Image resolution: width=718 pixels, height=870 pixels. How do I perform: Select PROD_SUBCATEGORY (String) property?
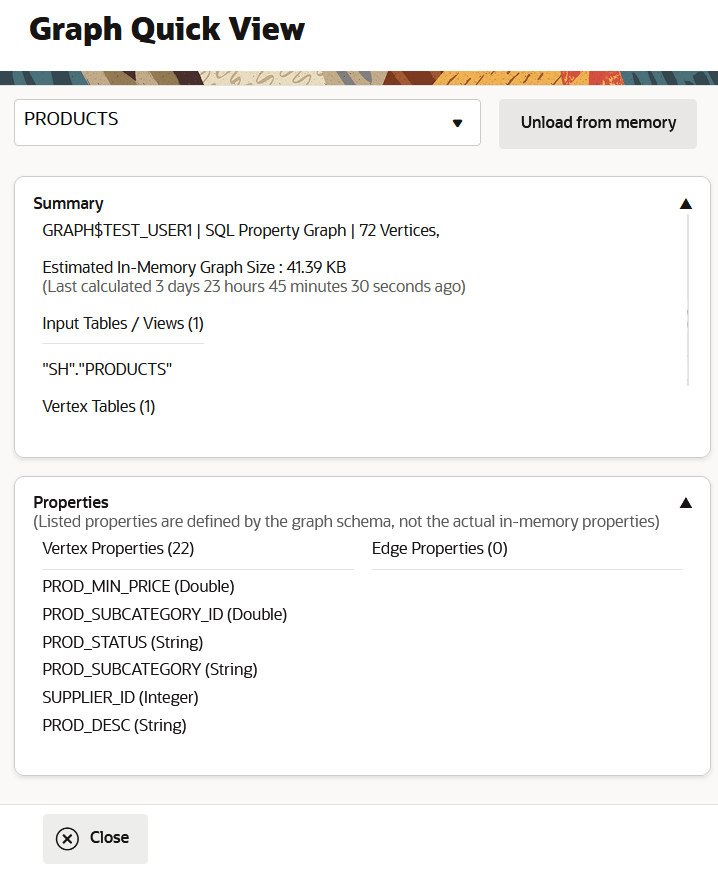[149, 669]
